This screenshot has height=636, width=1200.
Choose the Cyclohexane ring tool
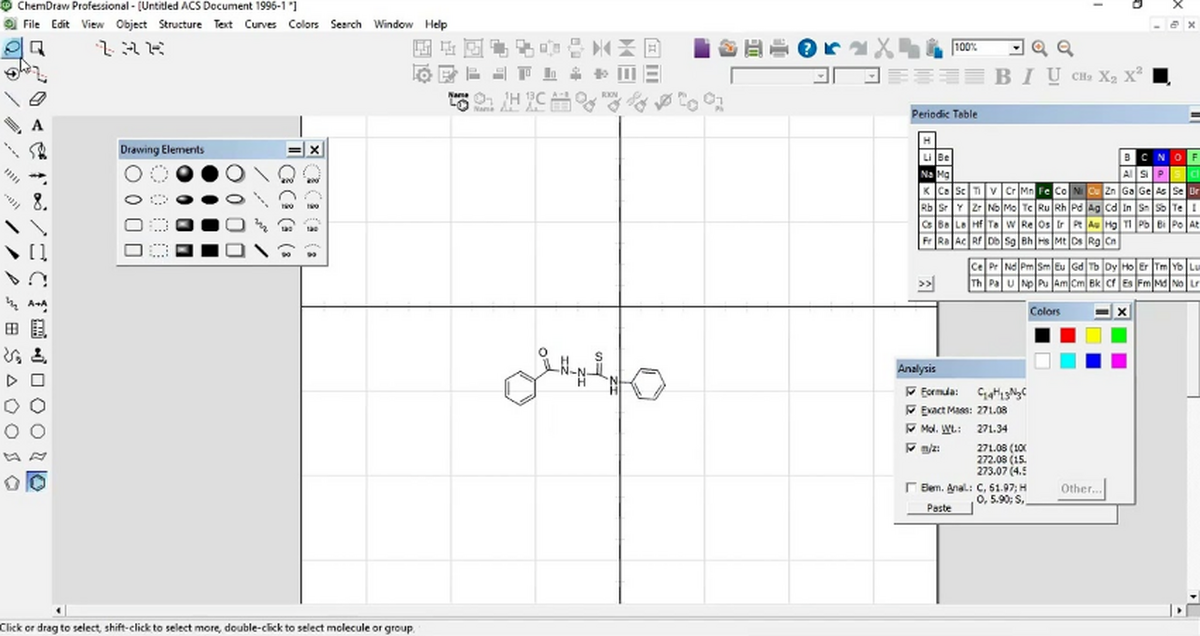click(x=38, y=406)
